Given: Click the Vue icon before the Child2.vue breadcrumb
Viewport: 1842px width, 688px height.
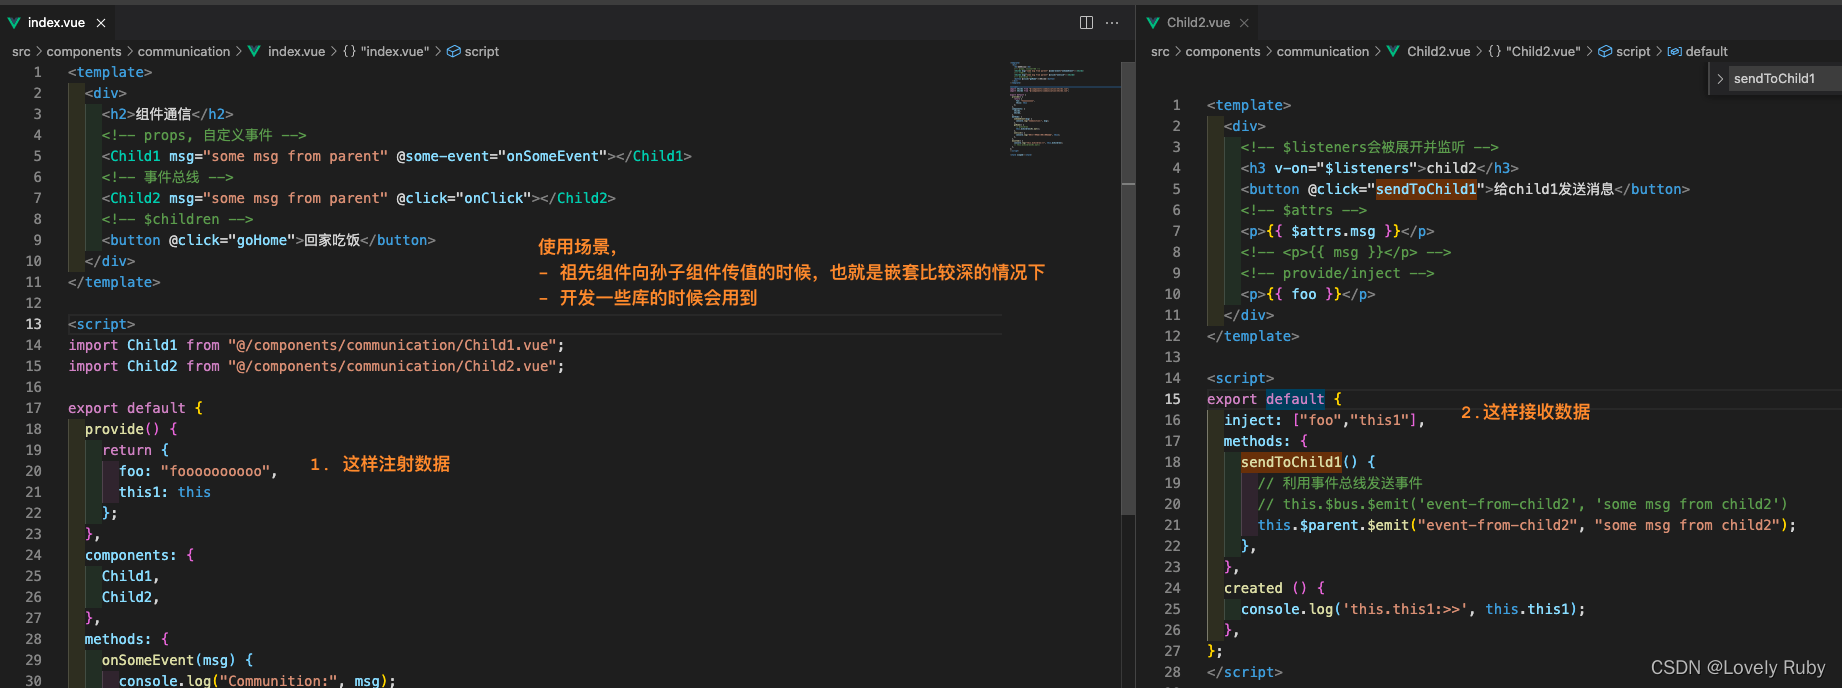Looking at the screenshot, I should 1393,51.
